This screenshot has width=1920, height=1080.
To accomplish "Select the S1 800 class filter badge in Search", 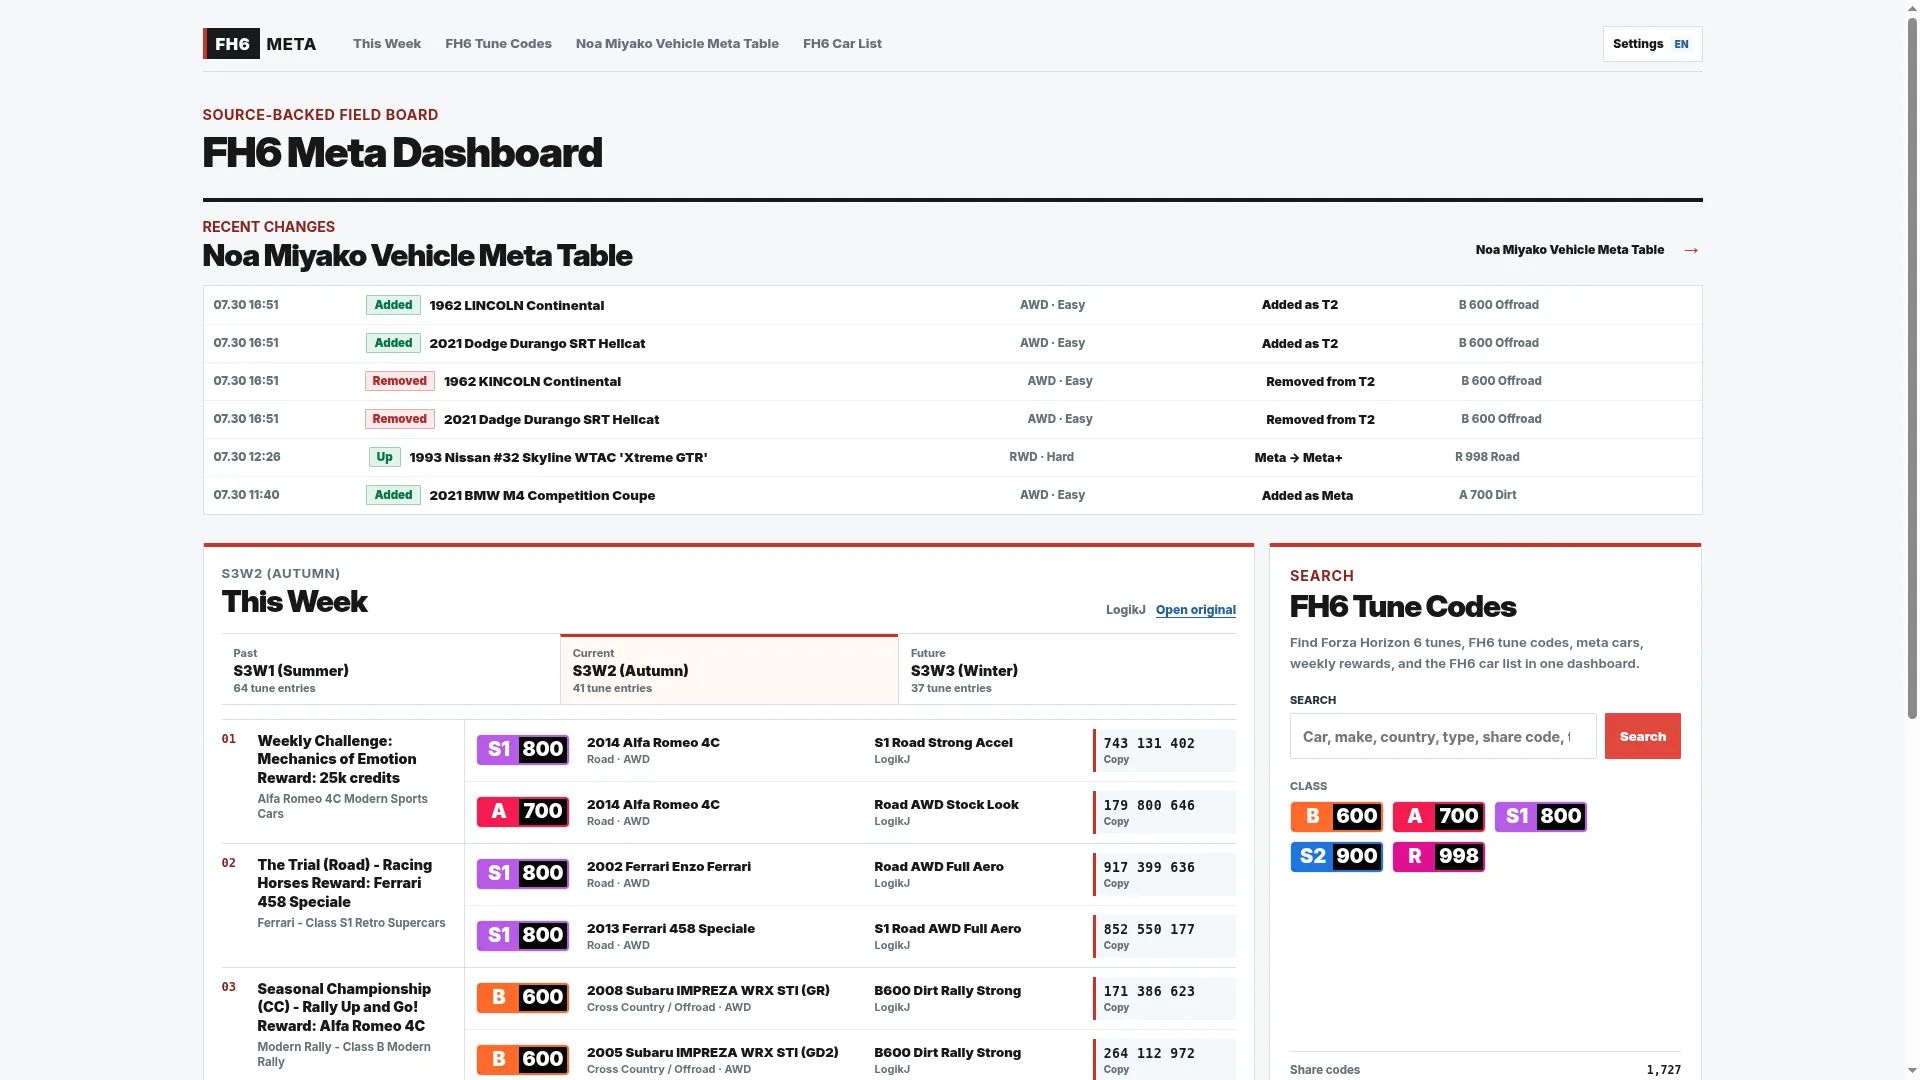I will pos(1540,817).
